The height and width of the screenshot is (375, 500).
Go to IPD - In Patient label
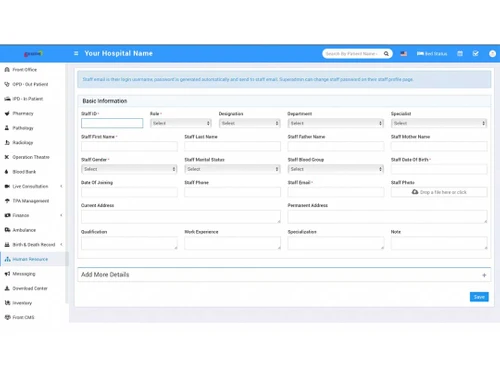click(28, 99)
